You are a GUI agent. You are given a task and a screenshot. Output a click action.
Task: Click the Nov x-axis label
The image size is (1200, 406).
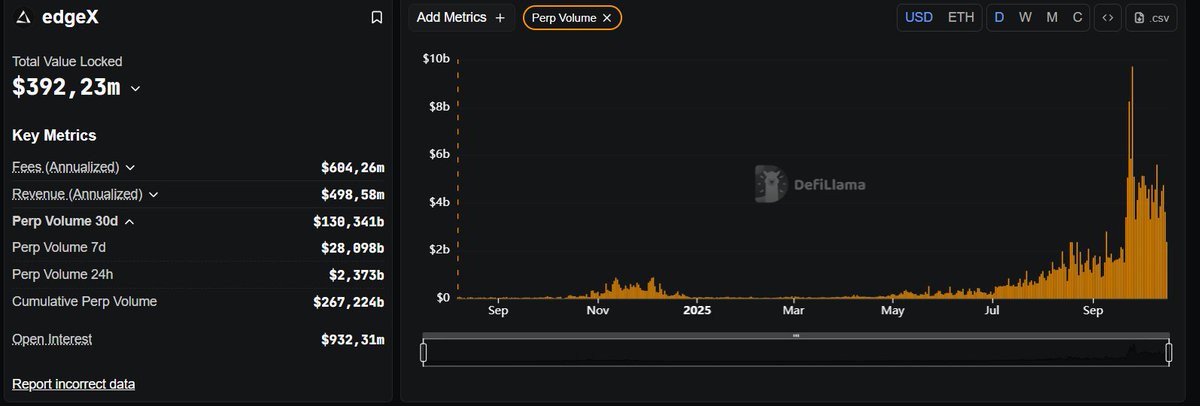pyautogui.click(x=598, y=311)
